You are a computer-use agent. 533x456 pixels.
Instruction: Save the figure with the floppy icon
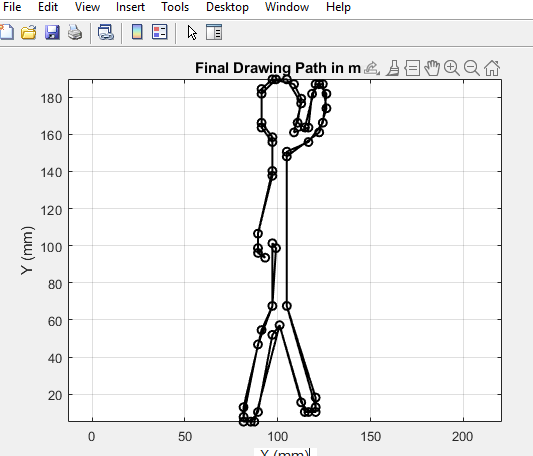(x=52, y=33)
